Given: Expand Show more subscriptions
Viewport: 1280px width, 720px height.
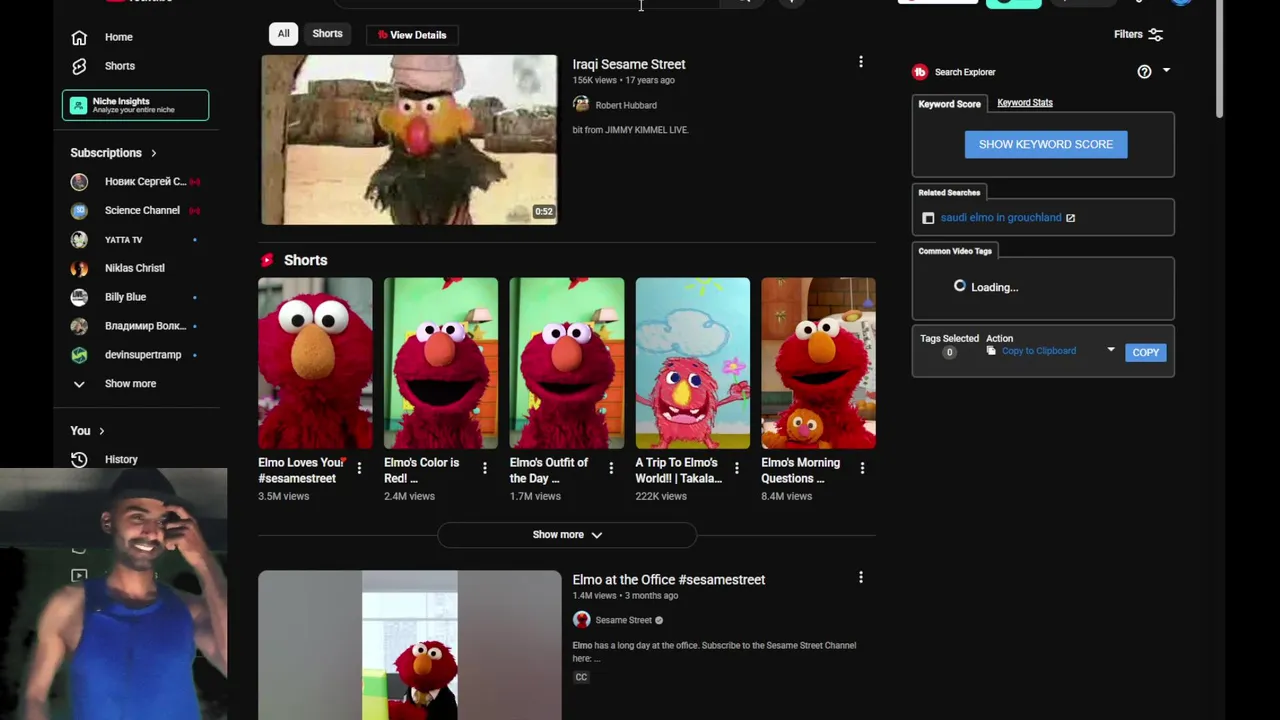Looking at the screenshot, I should pyautogui.click(x=130, y=384).
